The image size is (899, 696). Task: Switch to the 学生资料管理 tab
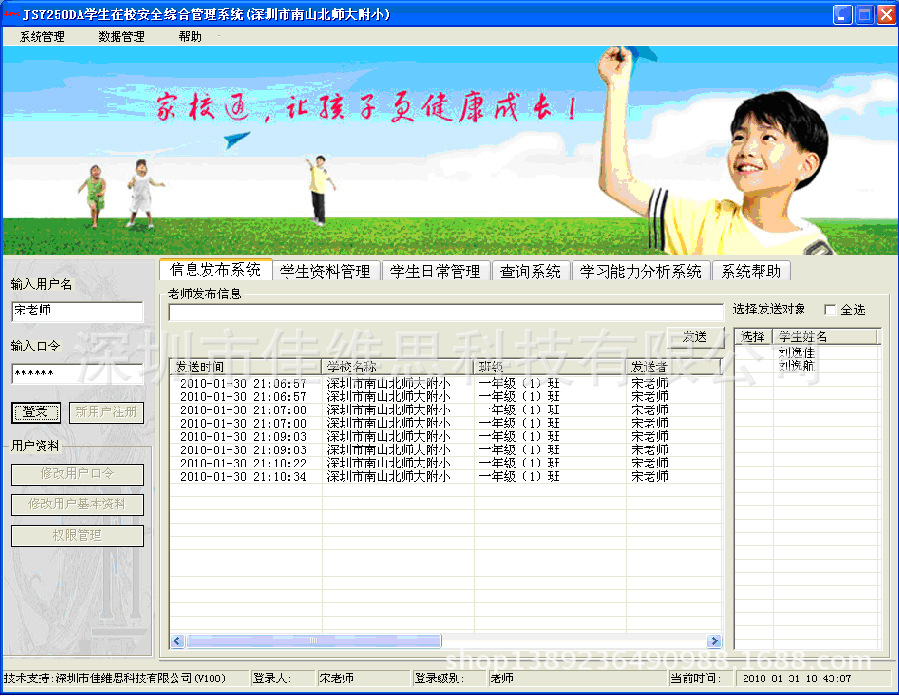[325, 271]
